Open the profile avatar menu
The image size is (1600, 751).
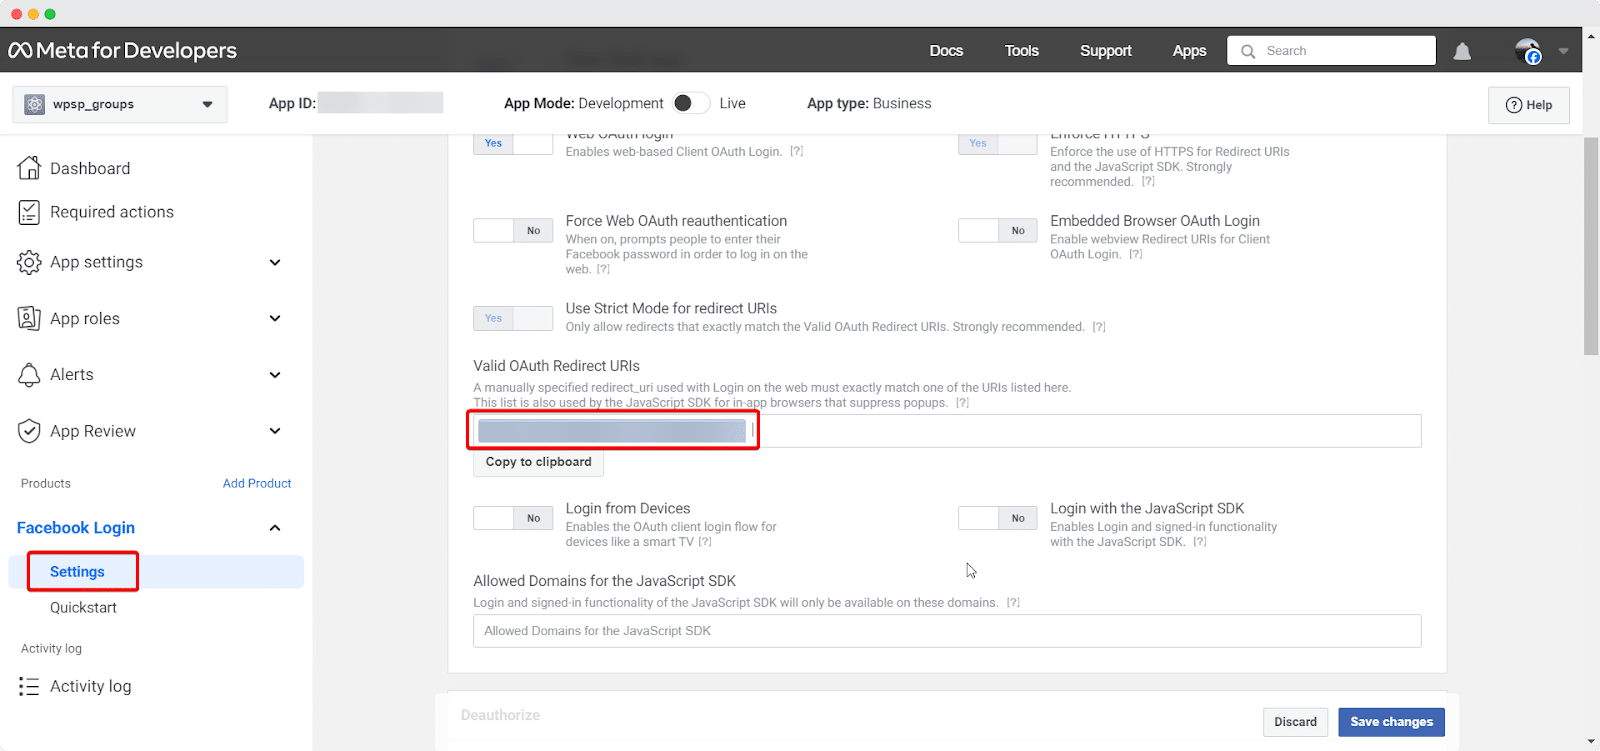pyautogui.click(x=1528, y=51)
